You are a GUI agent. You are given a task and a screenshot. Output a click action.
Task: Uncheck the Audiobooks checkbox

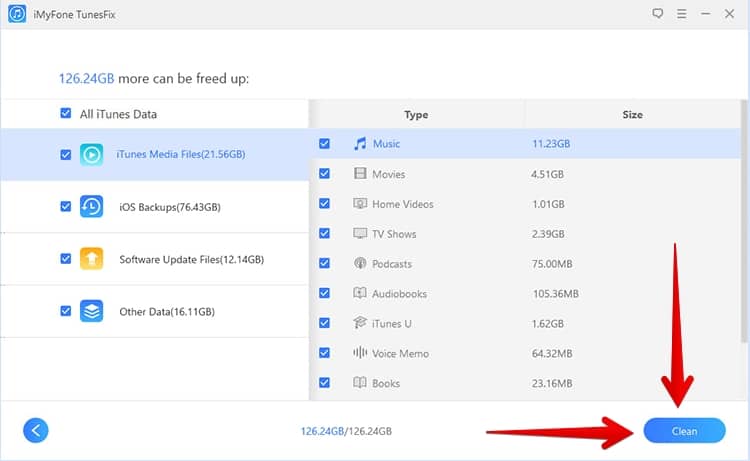click(x=325, y=293)
